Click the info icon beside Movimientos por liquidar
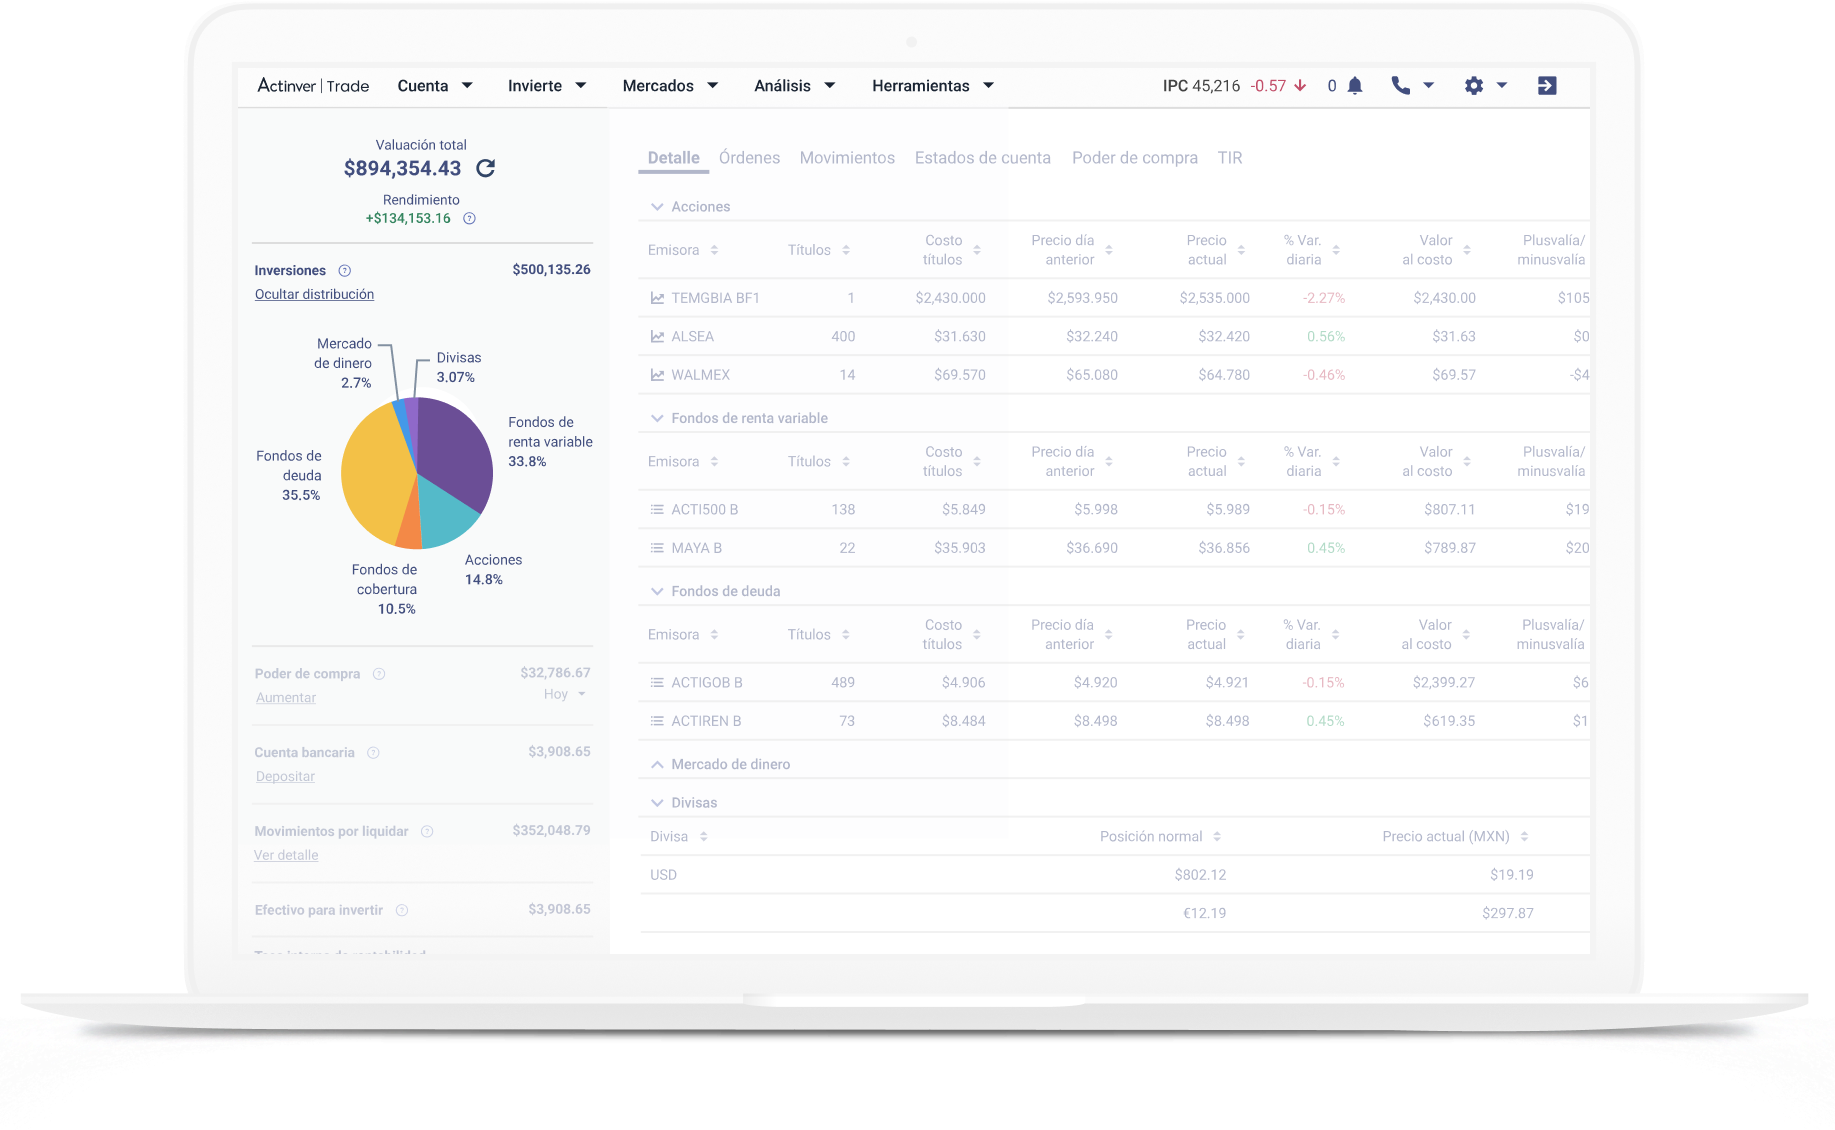This screenshot has height=1130, width=1835. (x=427, y=831)
